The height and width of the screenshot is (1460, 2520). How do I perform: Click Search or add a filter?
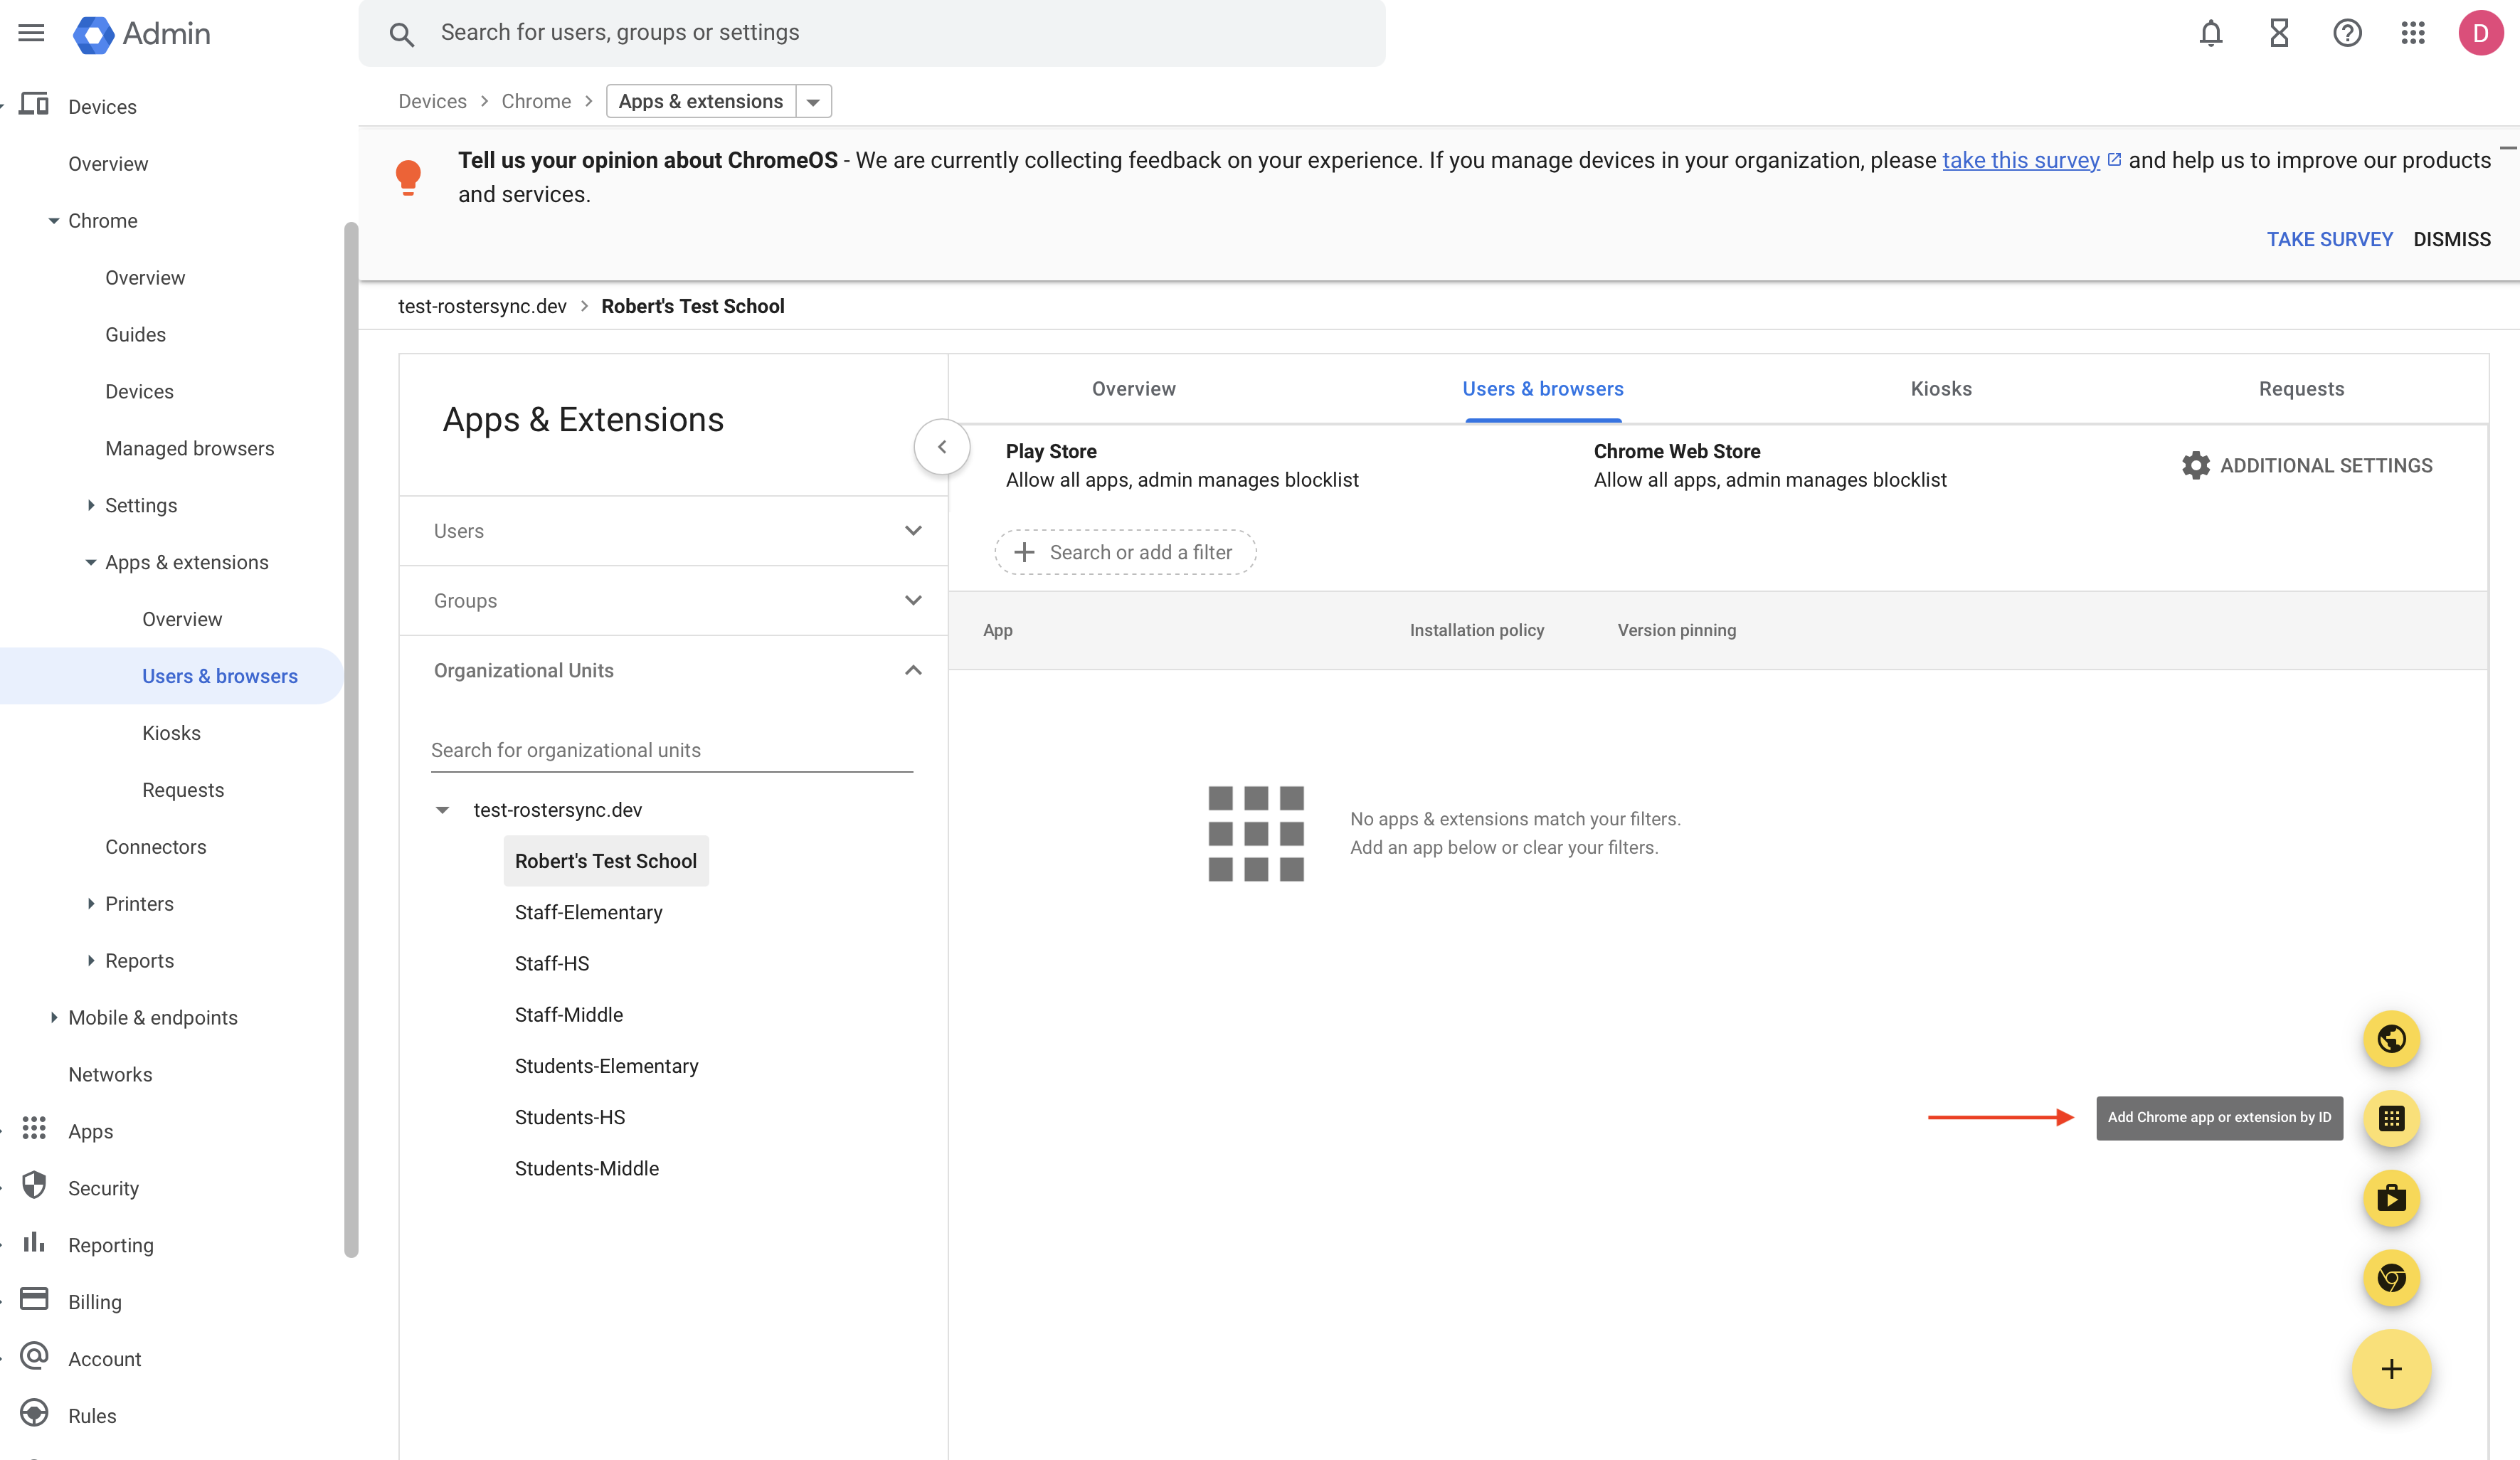pos(1125,552)
